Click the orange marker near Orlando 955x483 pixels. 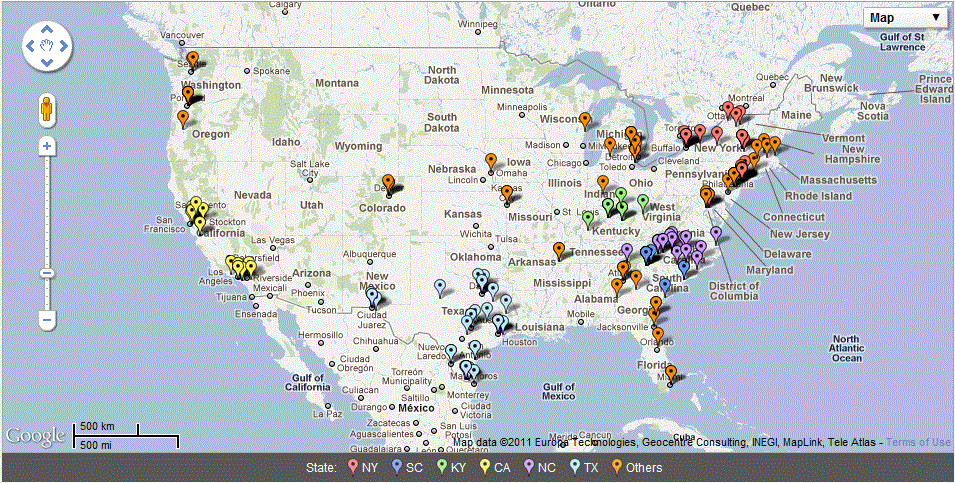658,336
